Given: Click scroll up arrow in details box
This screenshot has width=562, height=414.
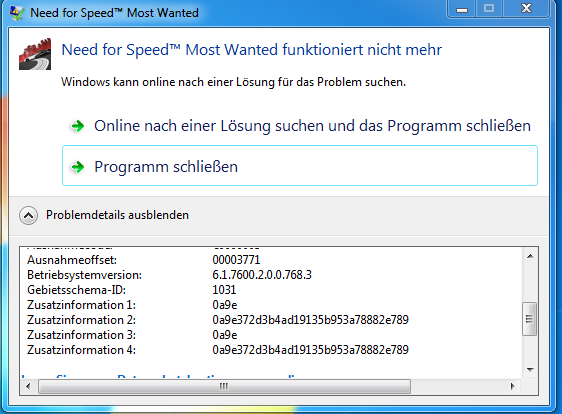Looking at the screenshot, I should (530, 256).
